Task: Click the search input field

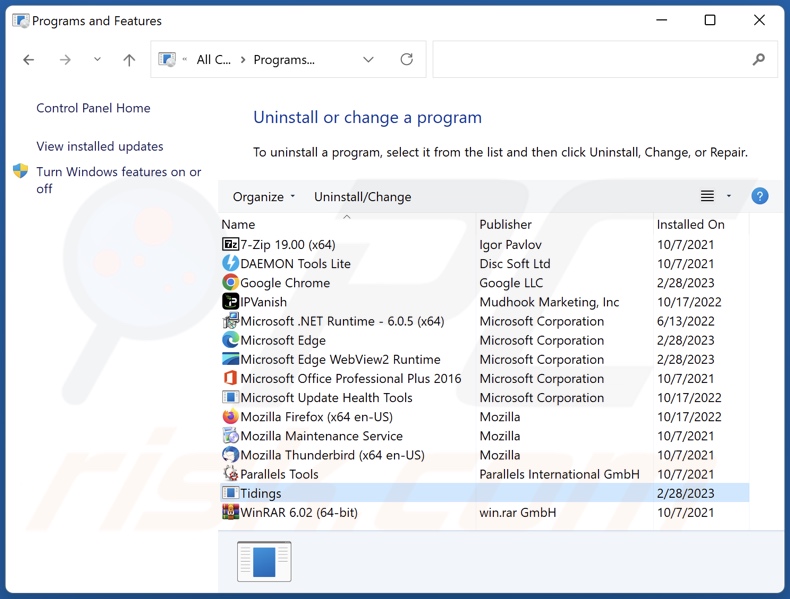Action: tap(605, 59)
